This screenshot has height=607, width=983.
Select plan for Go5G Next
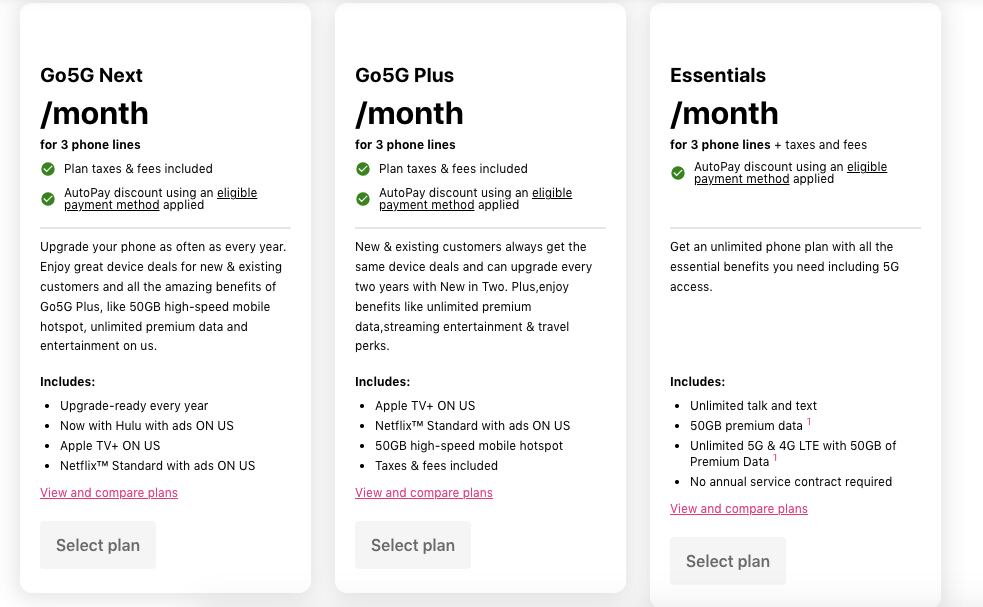[97, 545]
